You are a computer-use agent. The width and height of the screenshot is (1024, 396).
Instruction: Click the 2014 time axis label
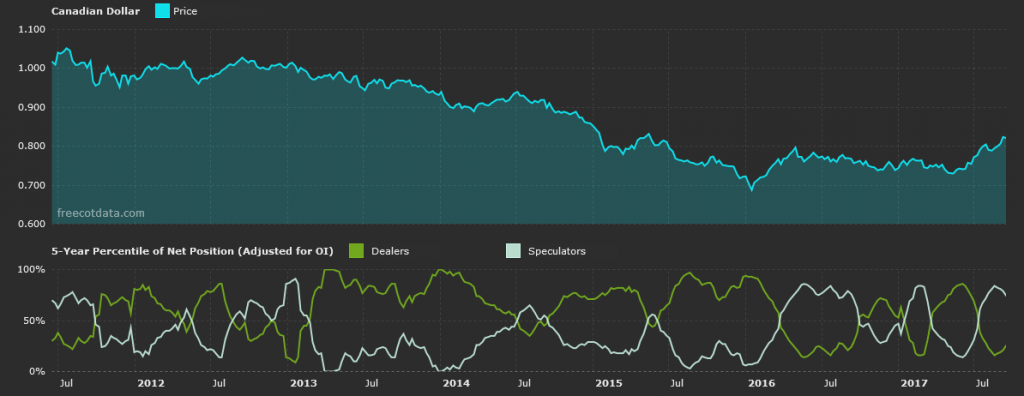click(456, 383)
